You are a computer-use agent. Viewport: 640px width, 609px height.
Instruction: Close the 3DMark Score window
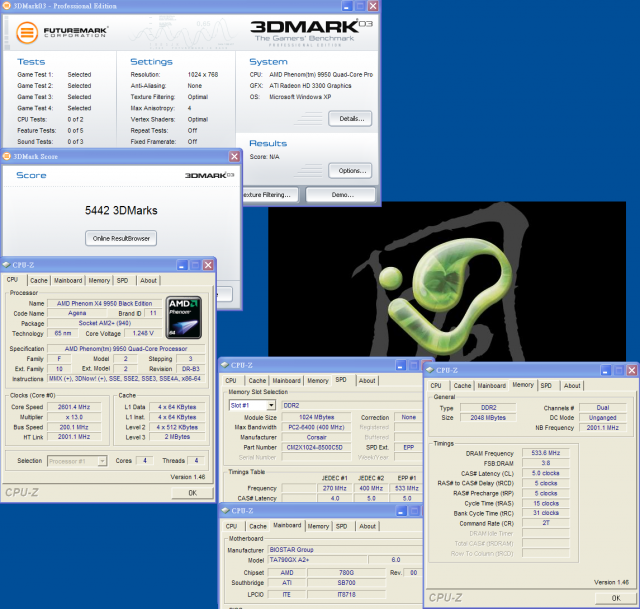tap(234, 156)
